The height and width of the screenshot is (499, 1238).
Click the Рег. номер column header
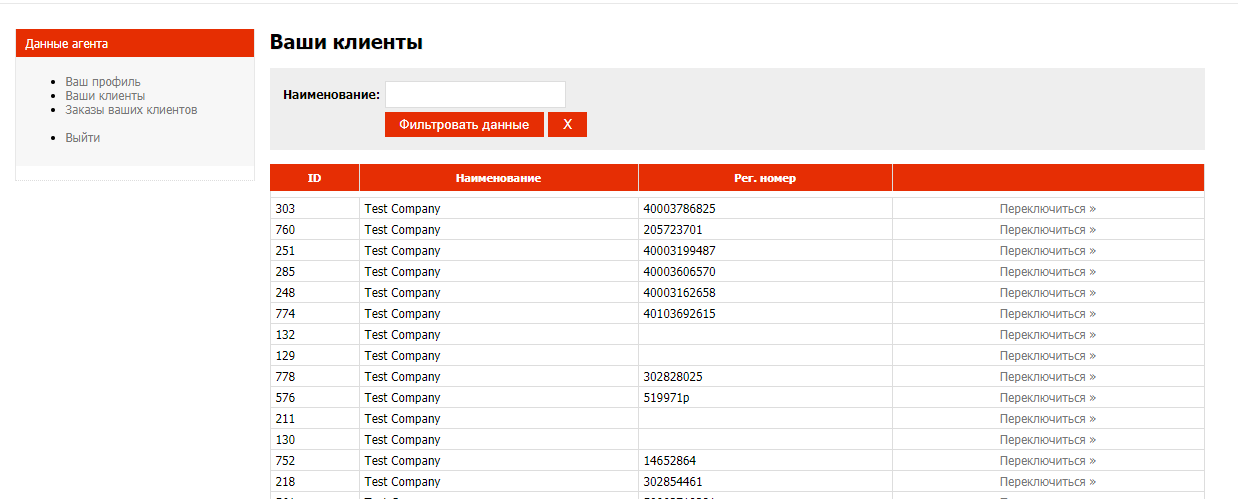[764, 178]
